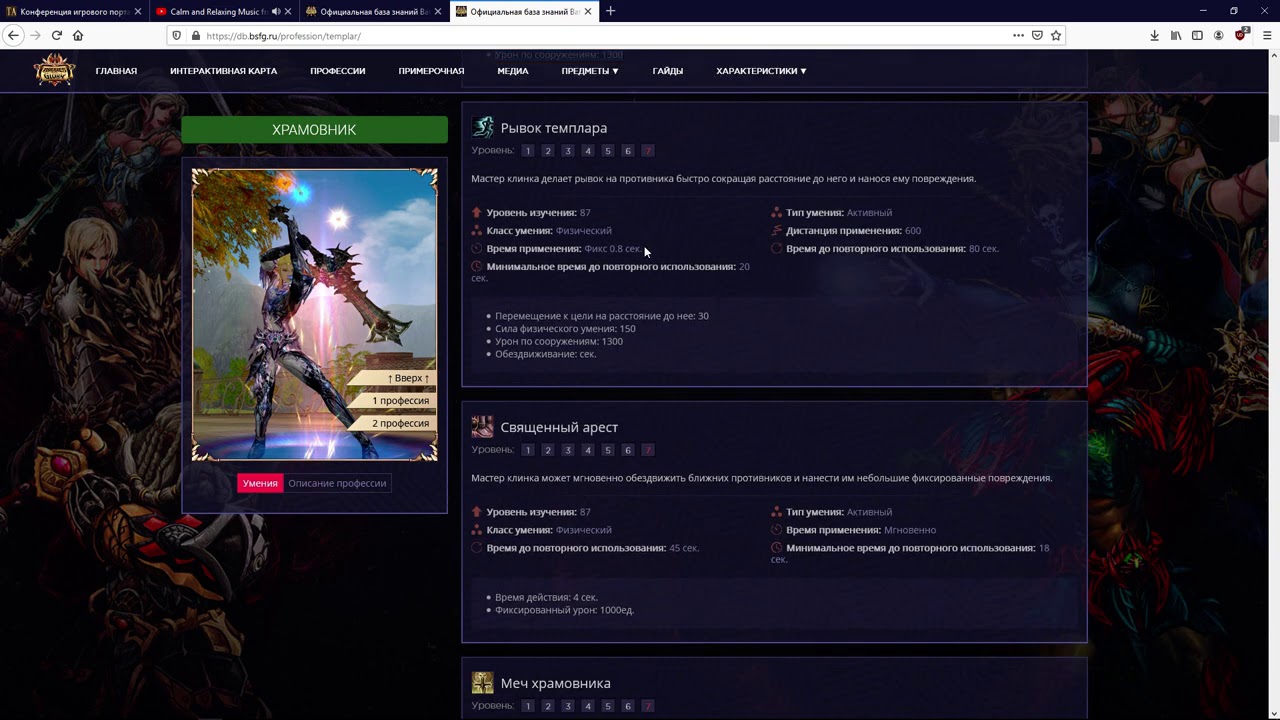Close the Calm and Relaxing Music tab
This screenshot has width=1280, height=720.
click(x=288, y=11)
